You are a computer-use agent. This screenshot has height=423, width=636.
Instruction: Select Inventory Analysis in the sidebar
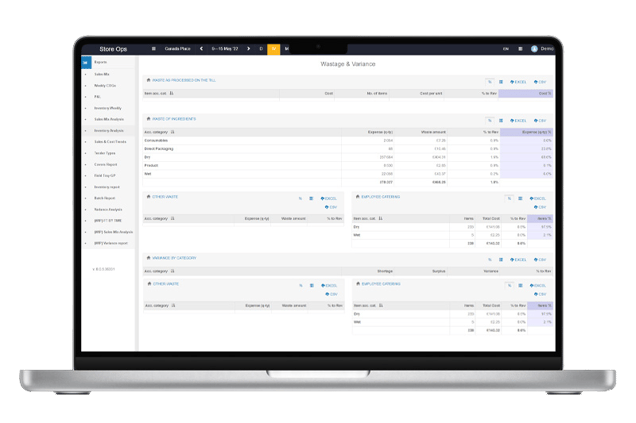point(108,130)
